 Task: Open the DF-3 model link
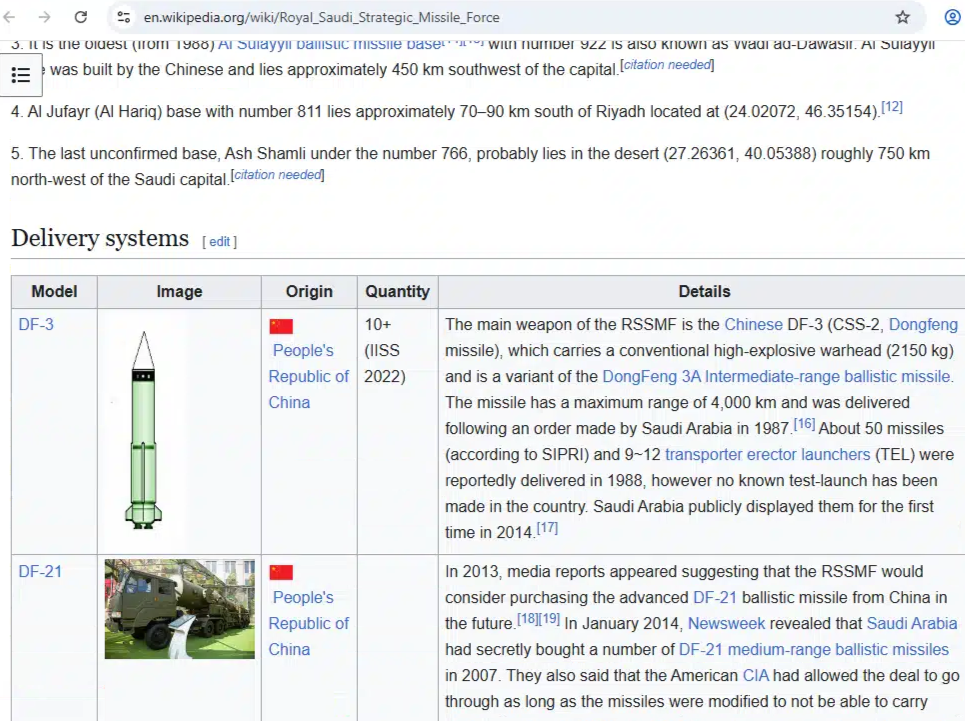click(36, 324)
